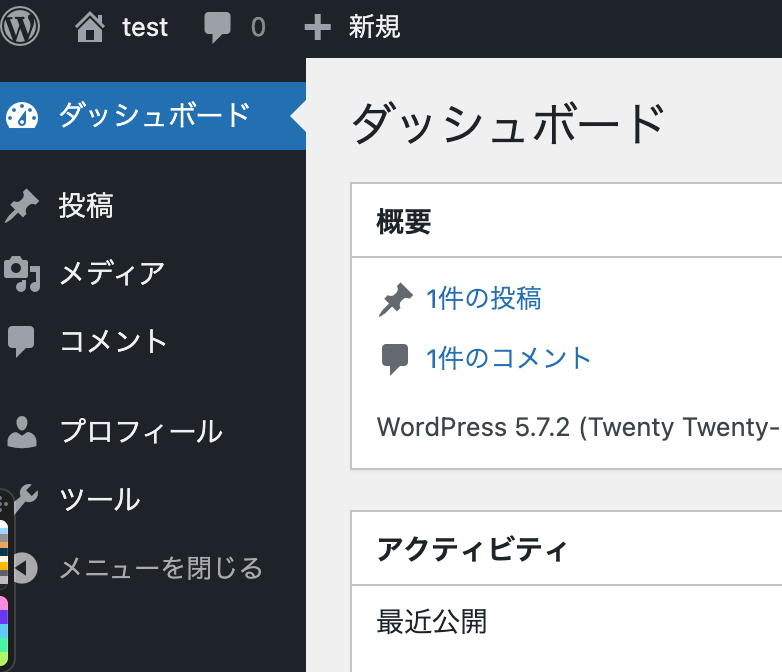This screenshot has height=672, width=782.
Task: Open the site home house icon
Action: 90,27
